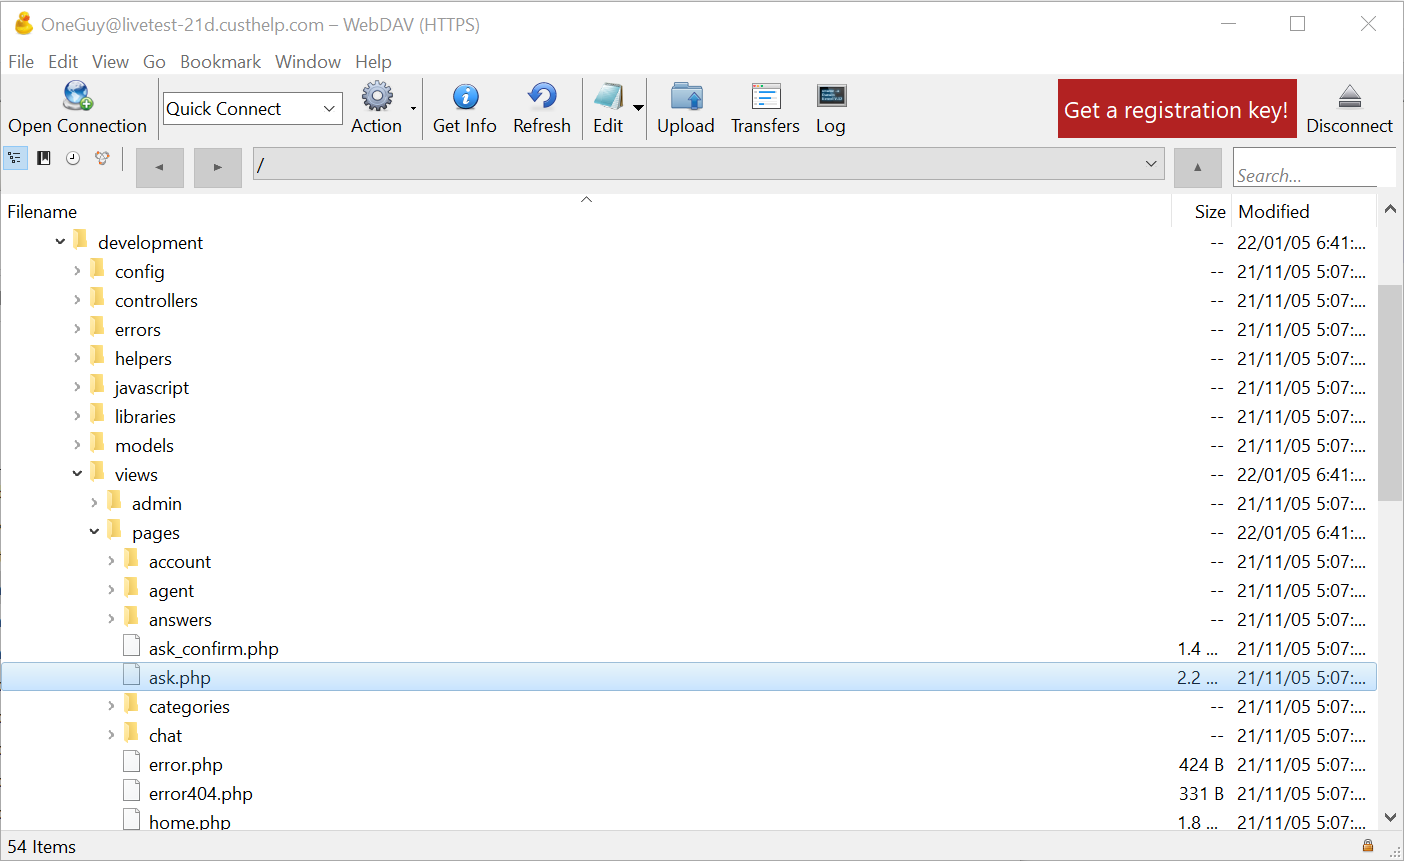Select the ask.php file
Image resolution: width=1404 pixels, height=861 pixels.
[x=689, y=677]
